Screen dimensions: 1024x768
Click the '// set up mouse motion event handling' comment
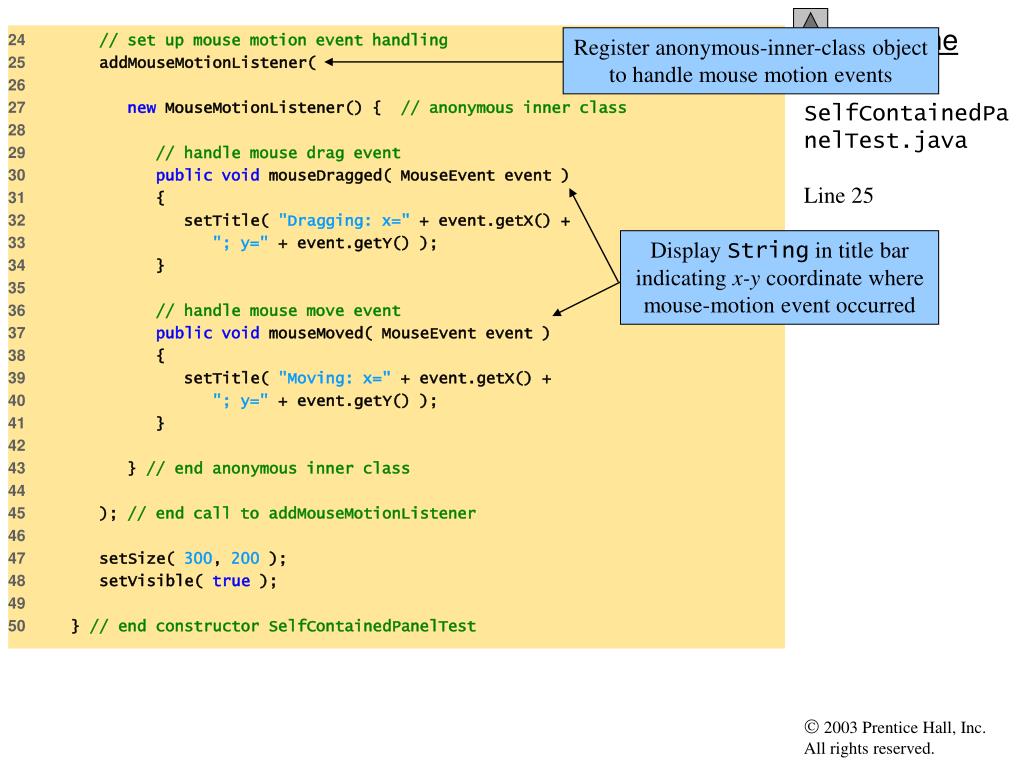[273, 41]
